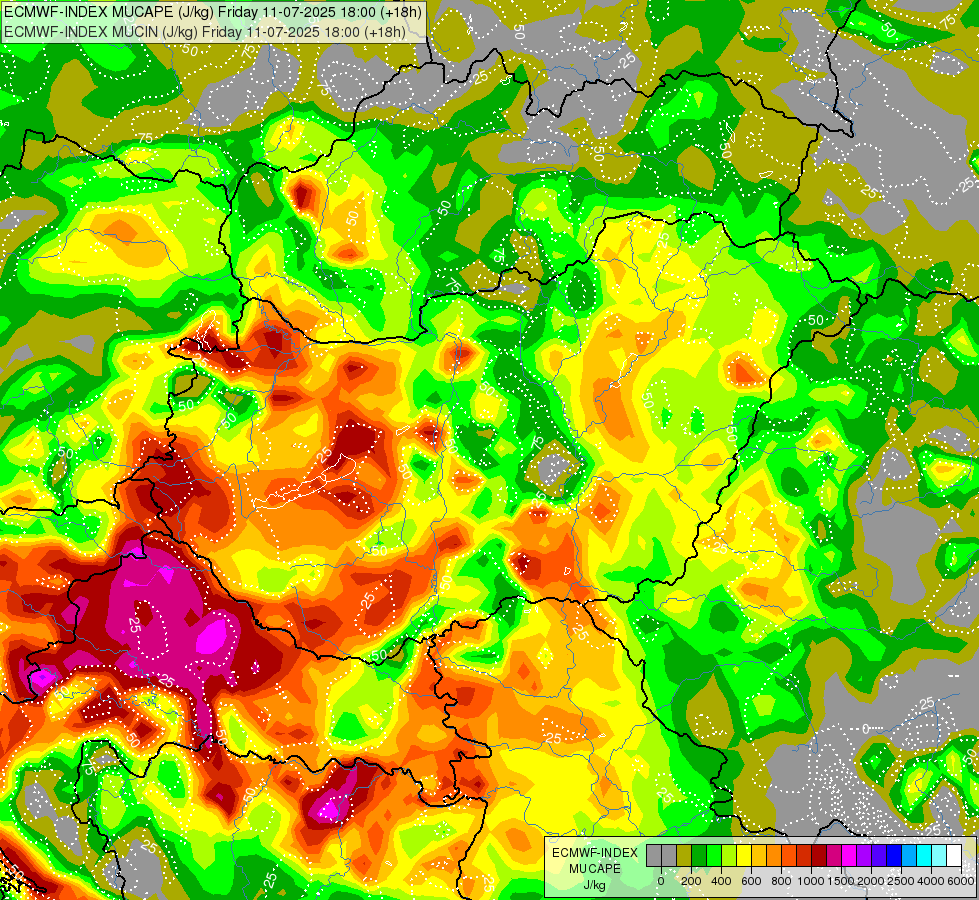The height and width of the screenshot is (900, 979).
Task: Click the white legend swatch before 6000
Action: point(954,856)
